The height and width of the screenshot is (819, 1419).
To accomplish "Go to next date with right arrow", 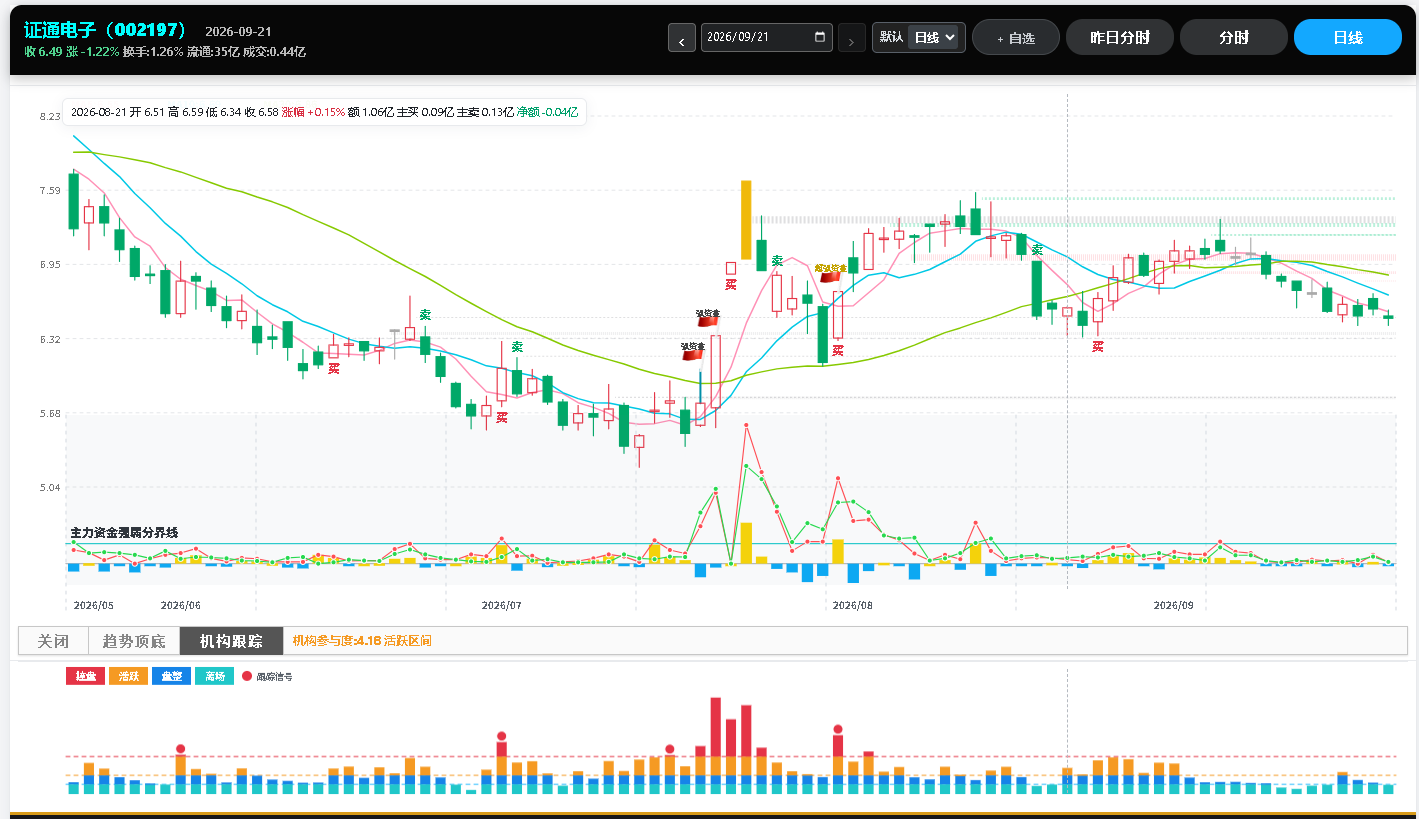I will [852, 38].
